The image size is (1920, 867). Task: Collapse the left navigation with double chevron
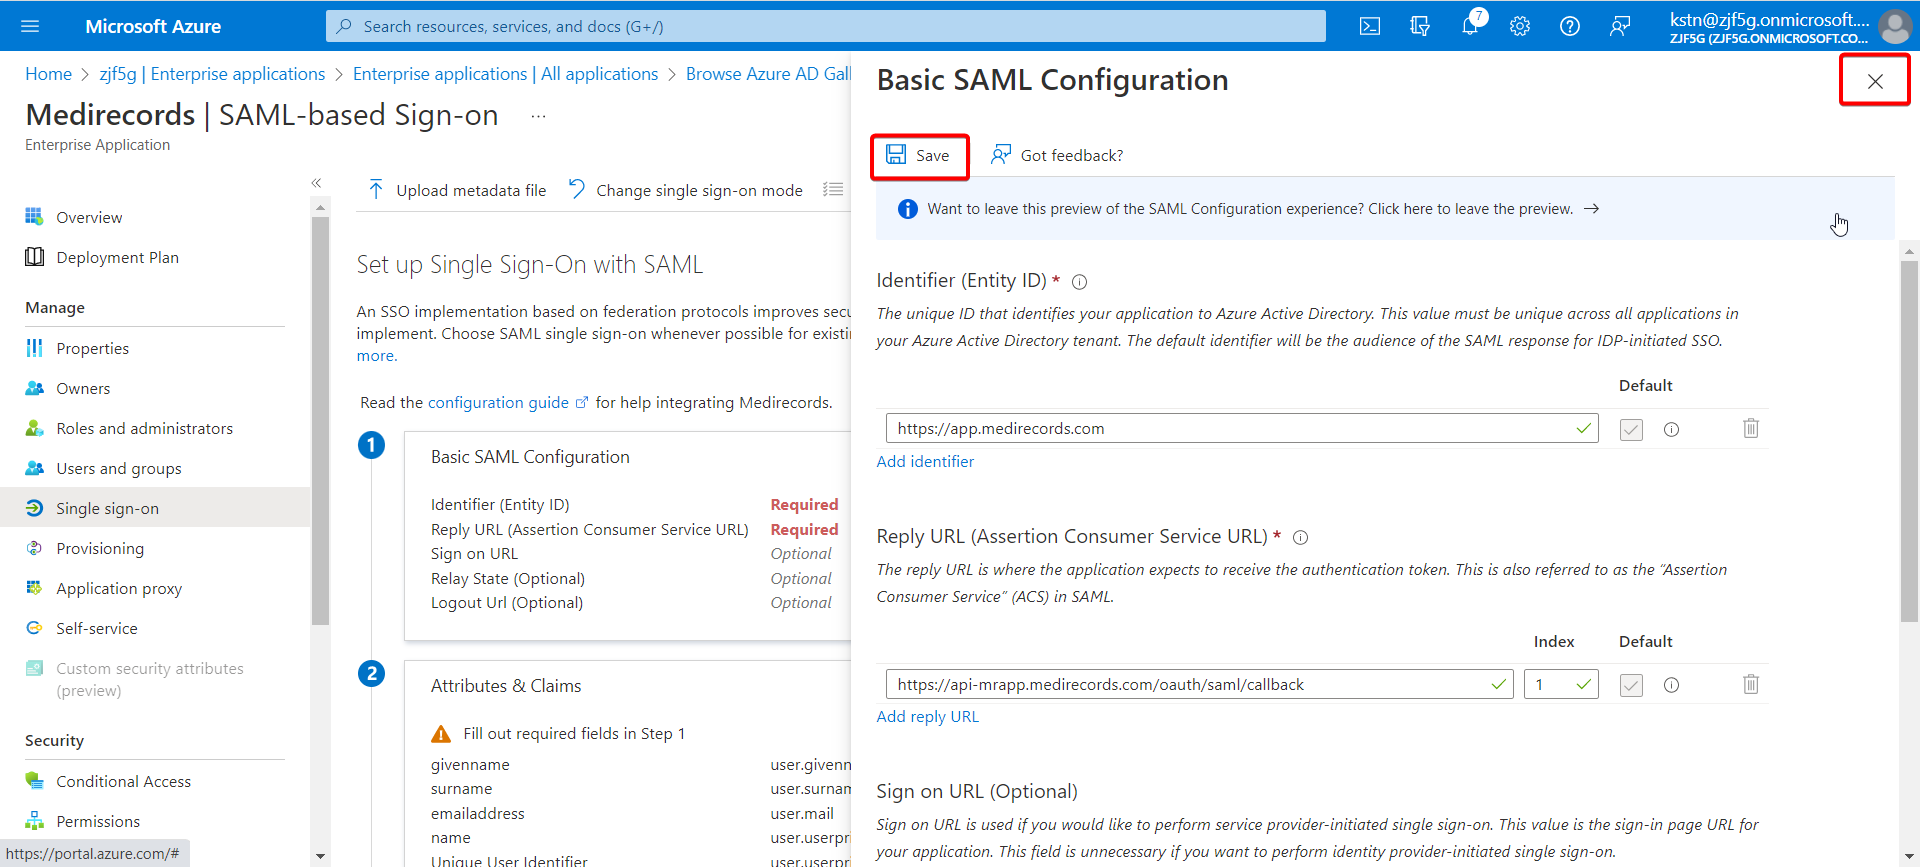tap(316, 183)
